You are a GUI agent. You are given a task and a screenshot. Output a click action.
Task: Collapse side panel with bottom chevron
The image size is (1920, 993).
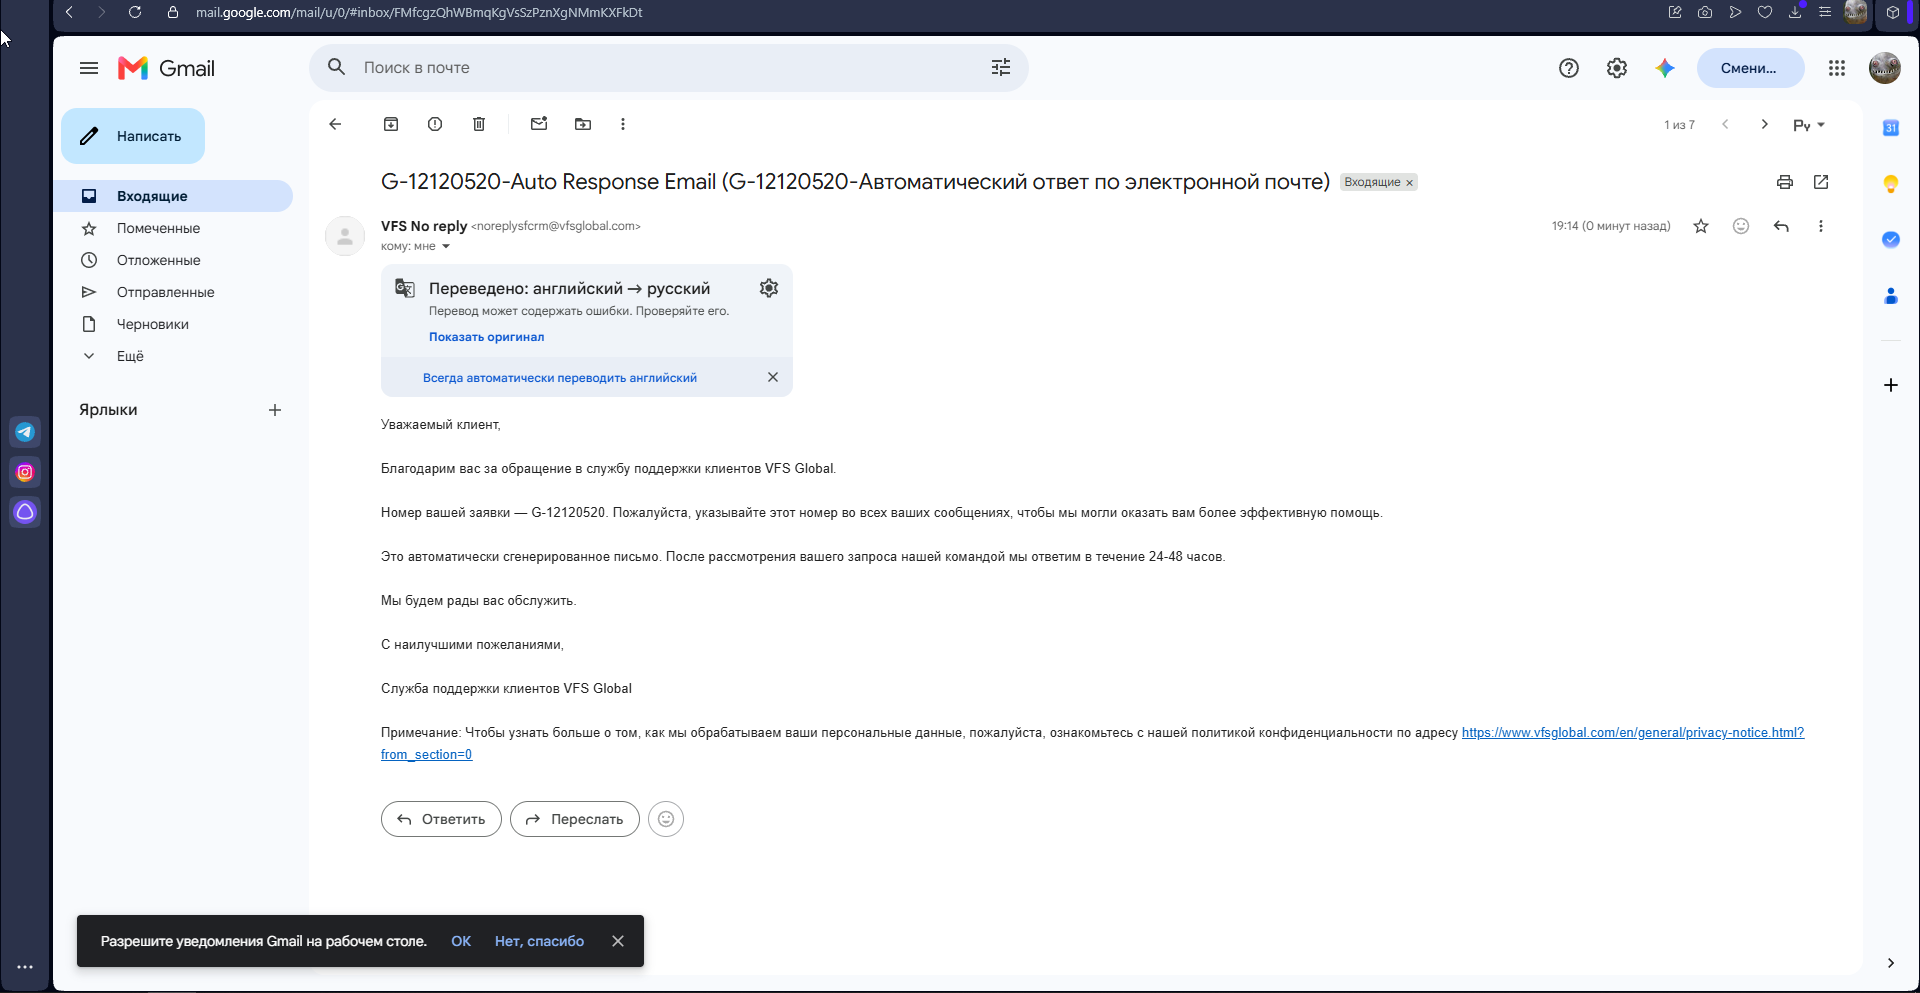coord(1891,963)
